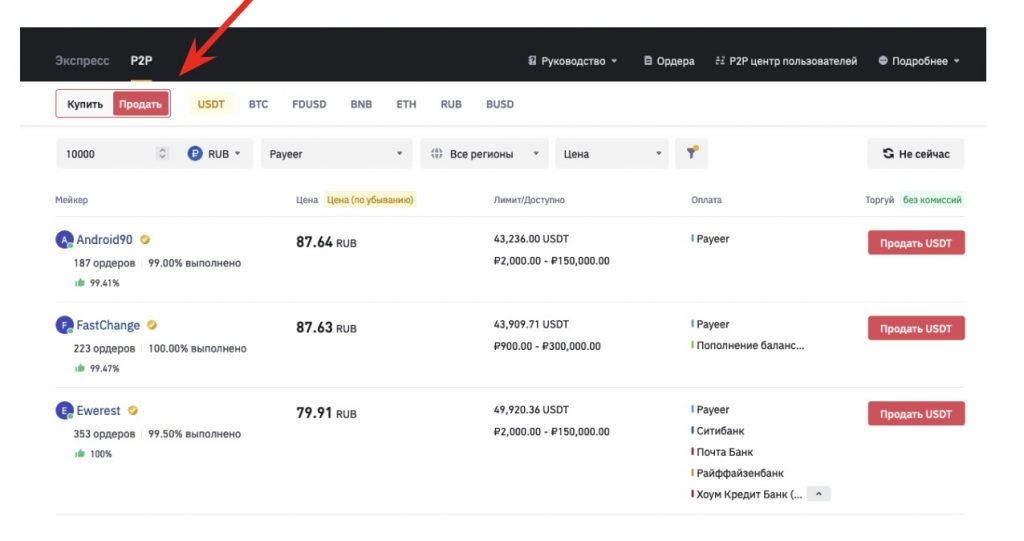Click the Подробнее dots icon
Viewport: 1024px width, 541px height.
click(x=883, y=61)
